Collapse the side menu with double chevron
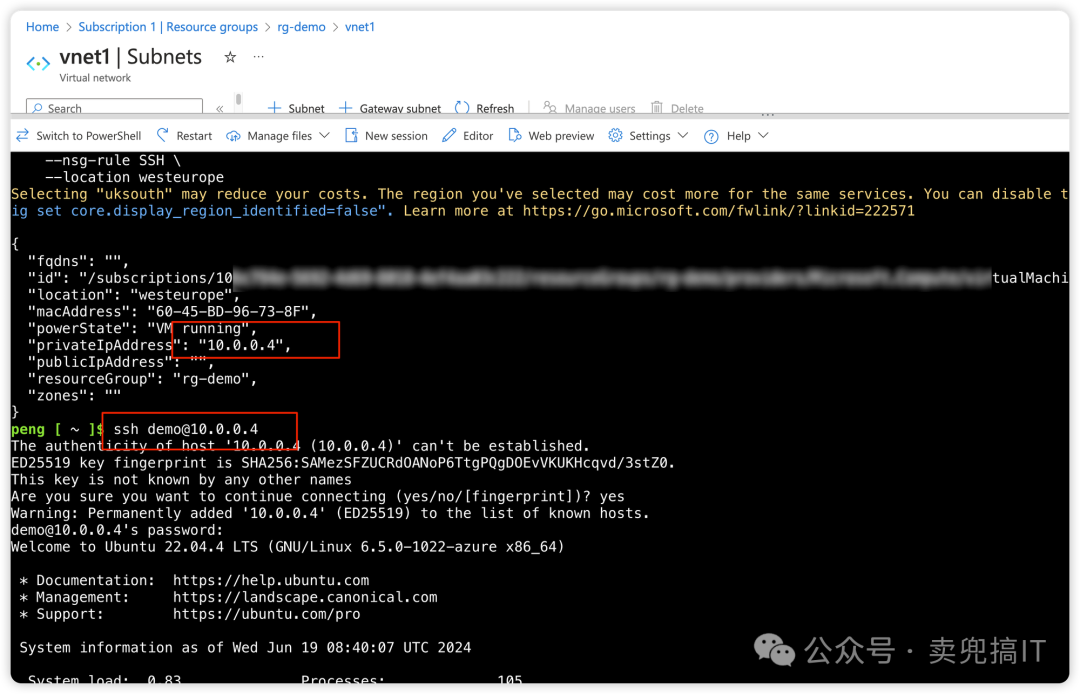Viewport: 1080px width, 694px height. pos(220,109)
